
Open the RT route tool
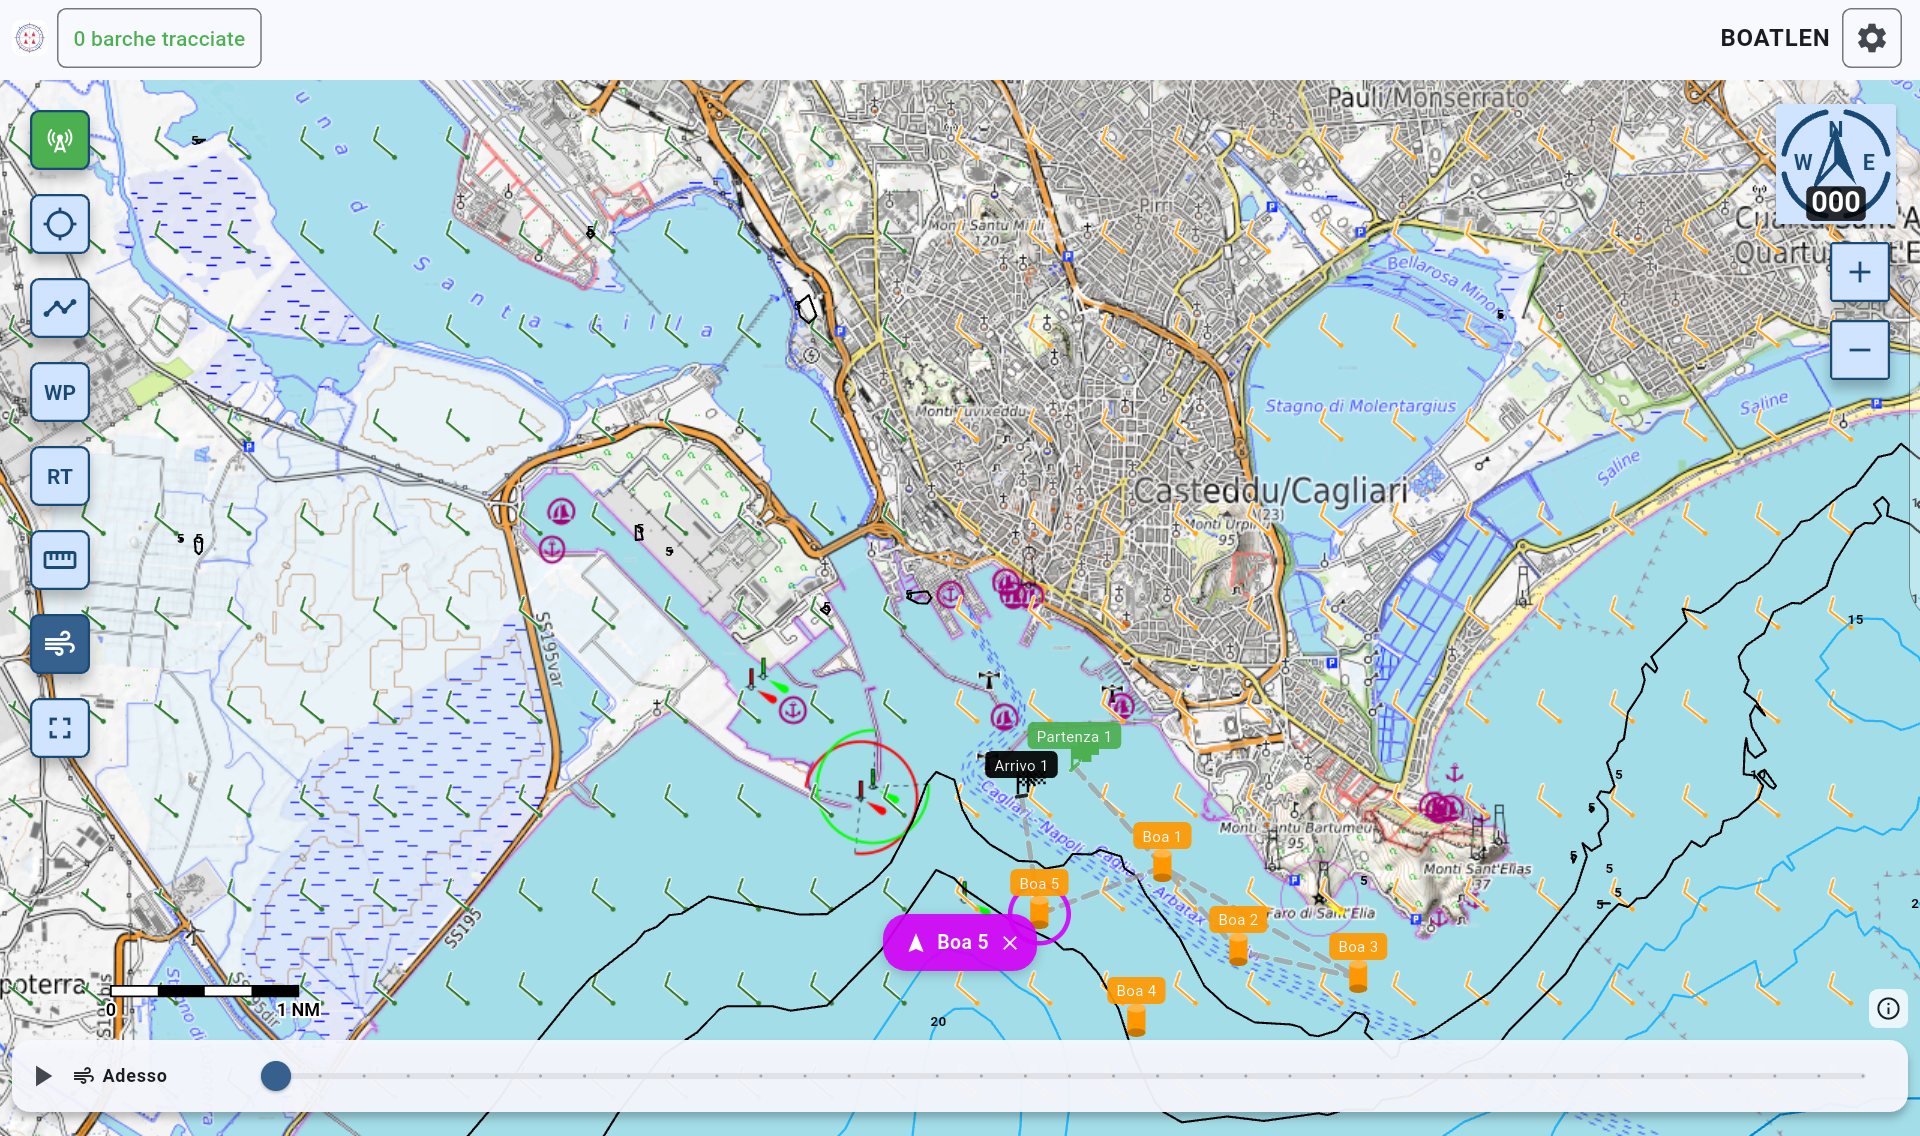coord(60,476)
